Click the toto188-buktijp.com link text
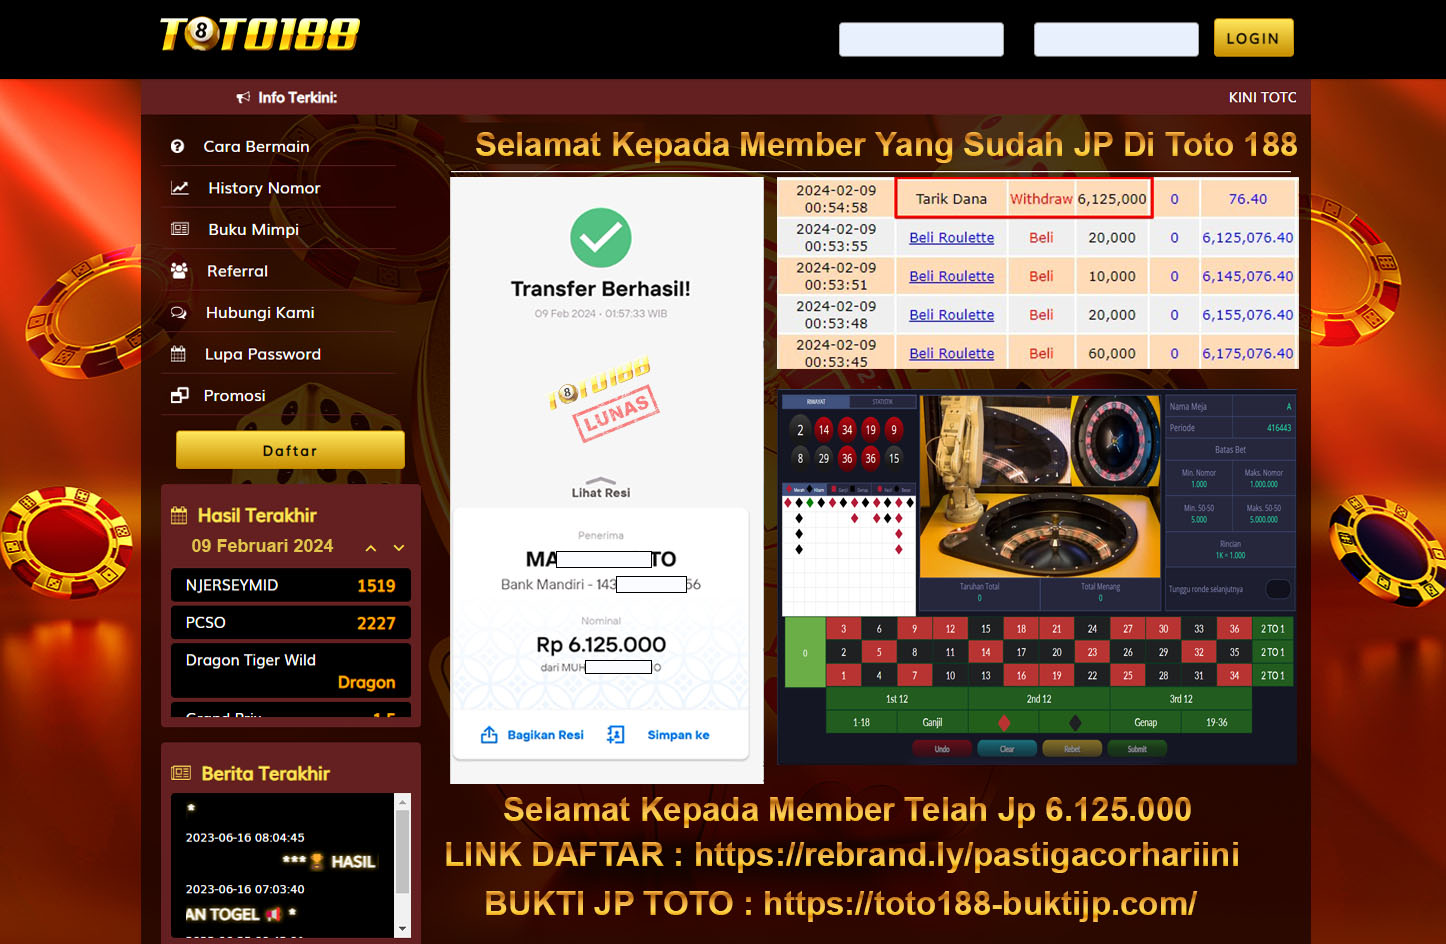Image resolution: width=1446 pixels, height=944 pixels. tap(980, 904)
